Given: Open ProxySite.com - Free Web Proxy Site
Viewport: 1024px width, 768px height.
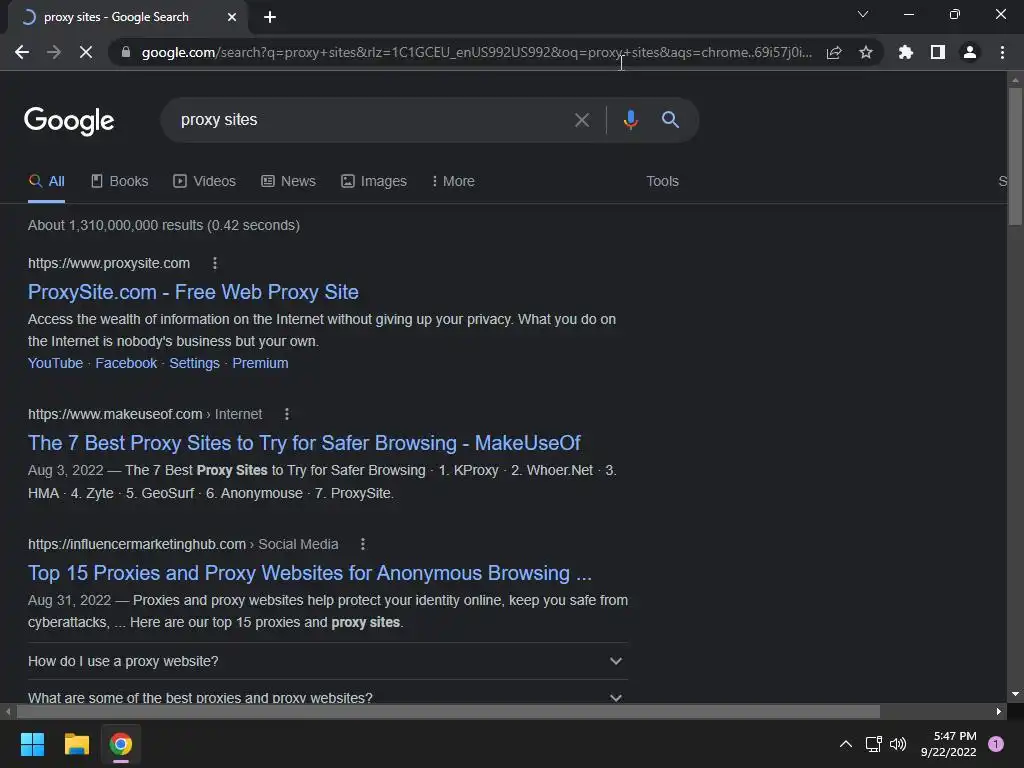Looking at the screenshot, I should [193, 292].
